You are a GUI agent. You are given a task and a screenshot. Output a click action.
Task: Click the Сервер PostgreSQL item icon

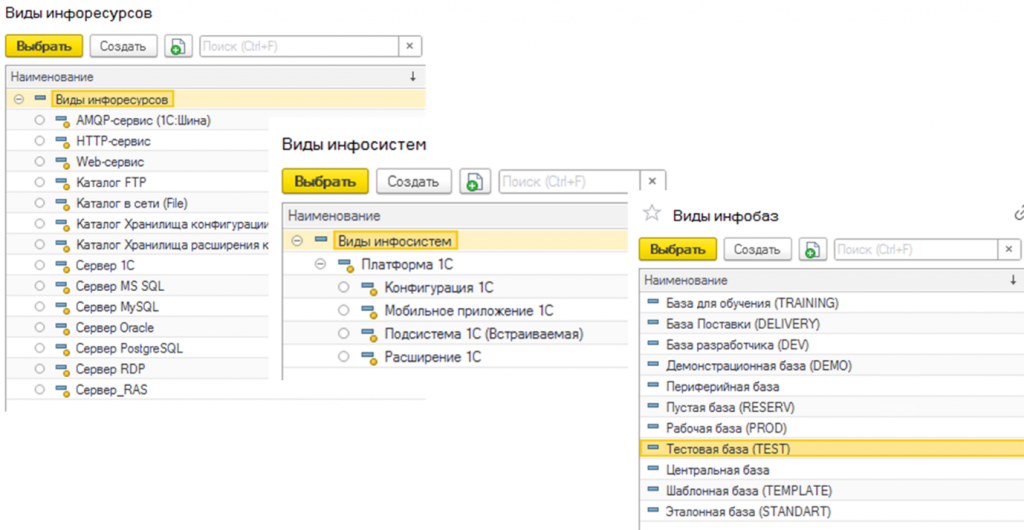point(62,350)
